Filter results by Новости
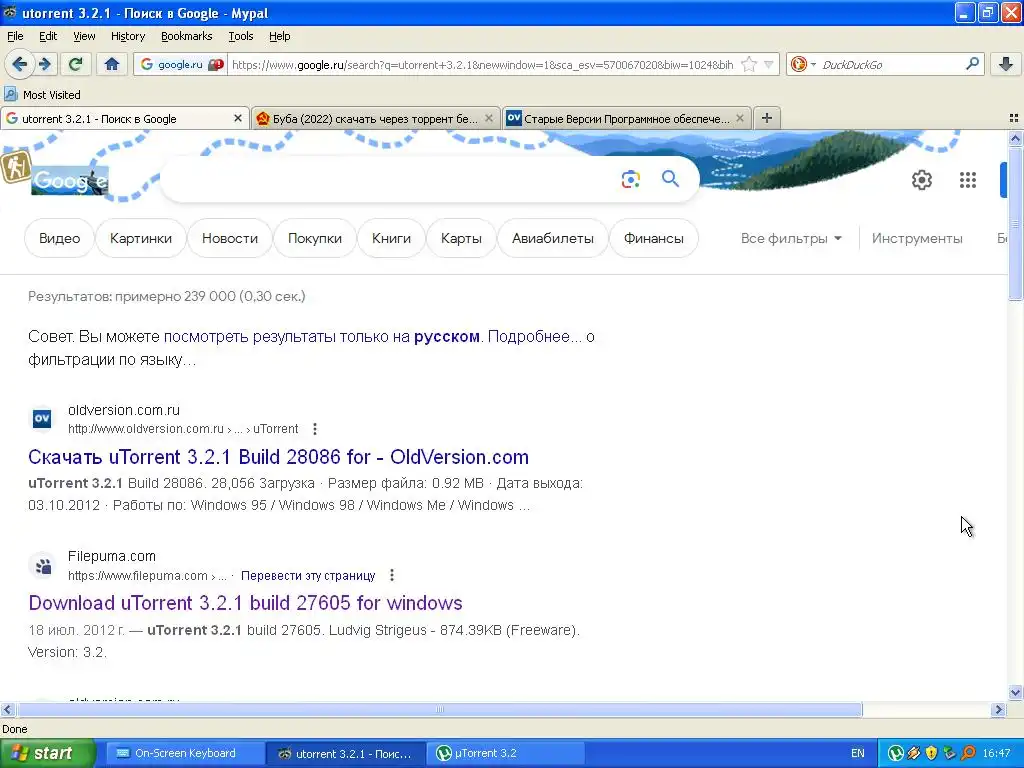The width and height of the screenshot is (1024, 768). pyautogui.click(x=230, y=238)
